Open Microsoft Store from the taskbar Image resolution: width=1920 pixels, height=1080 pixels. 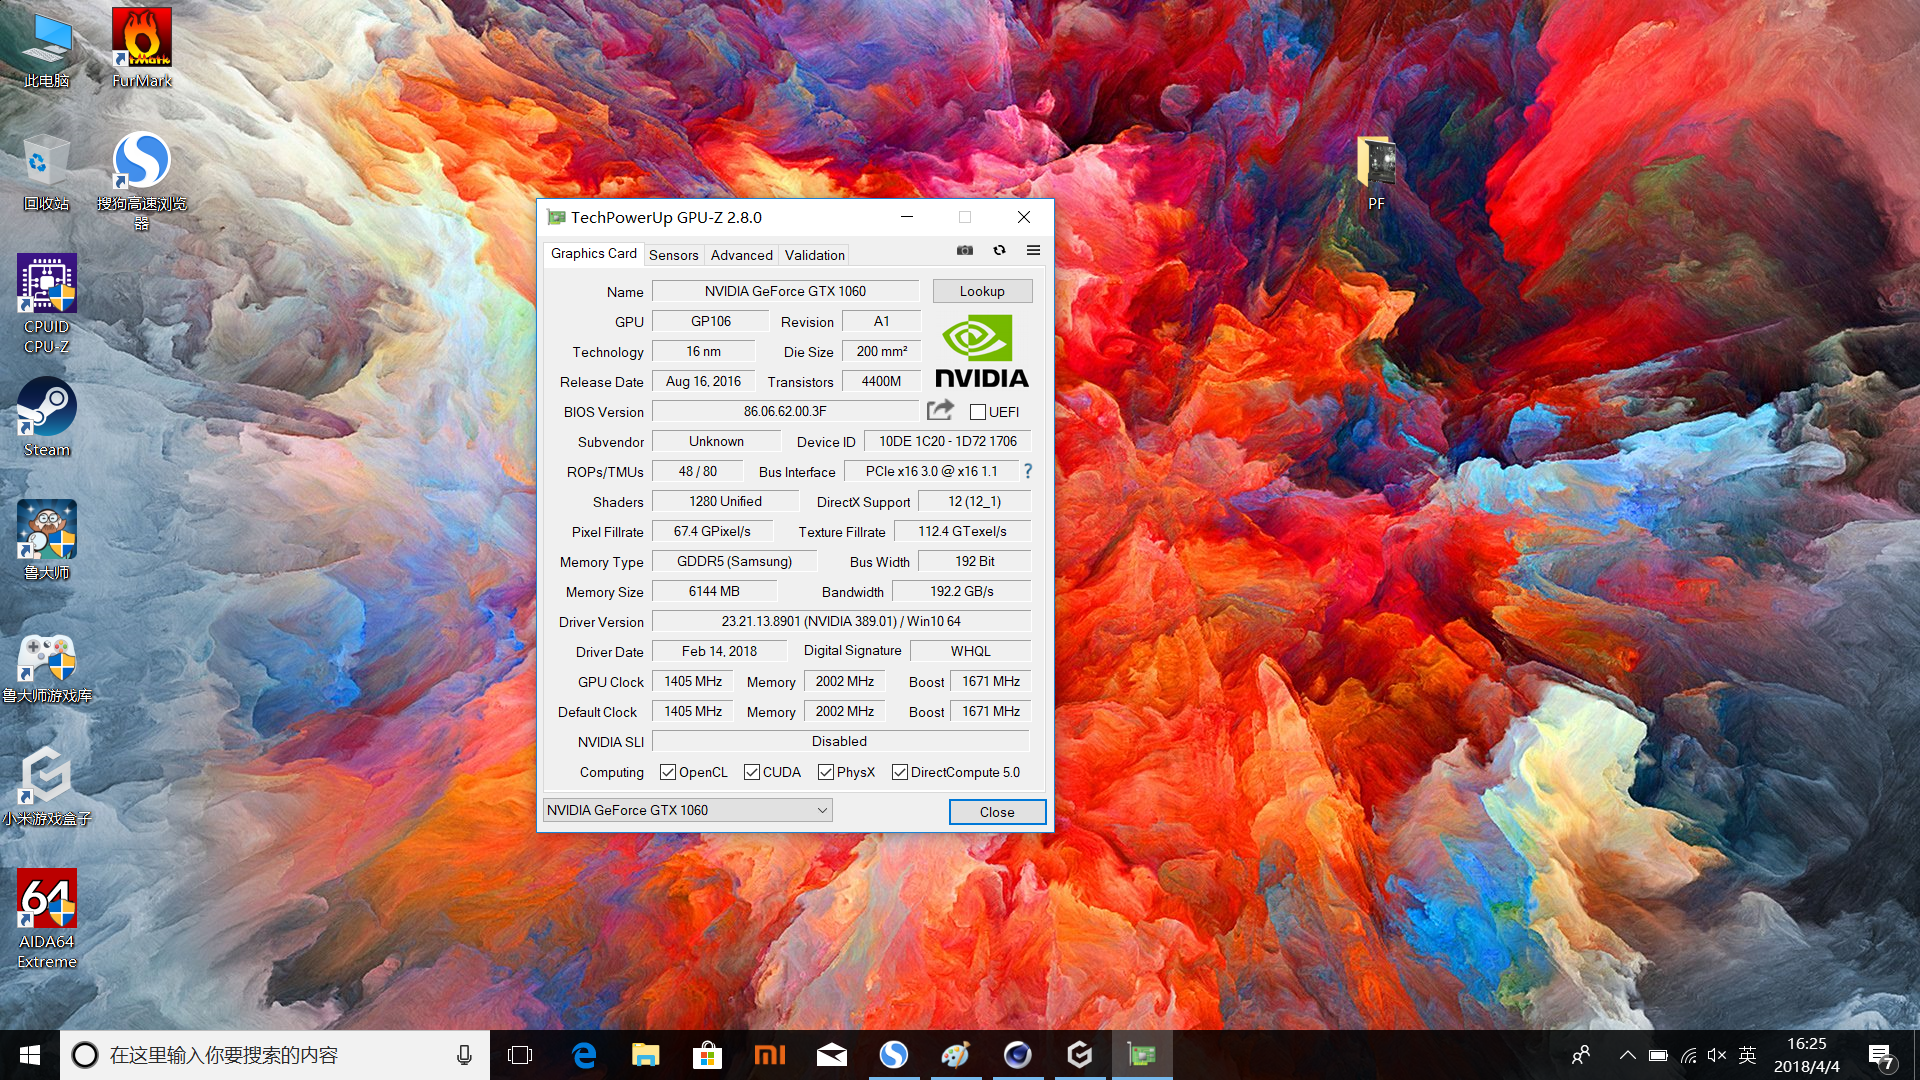coord(708,1055)
